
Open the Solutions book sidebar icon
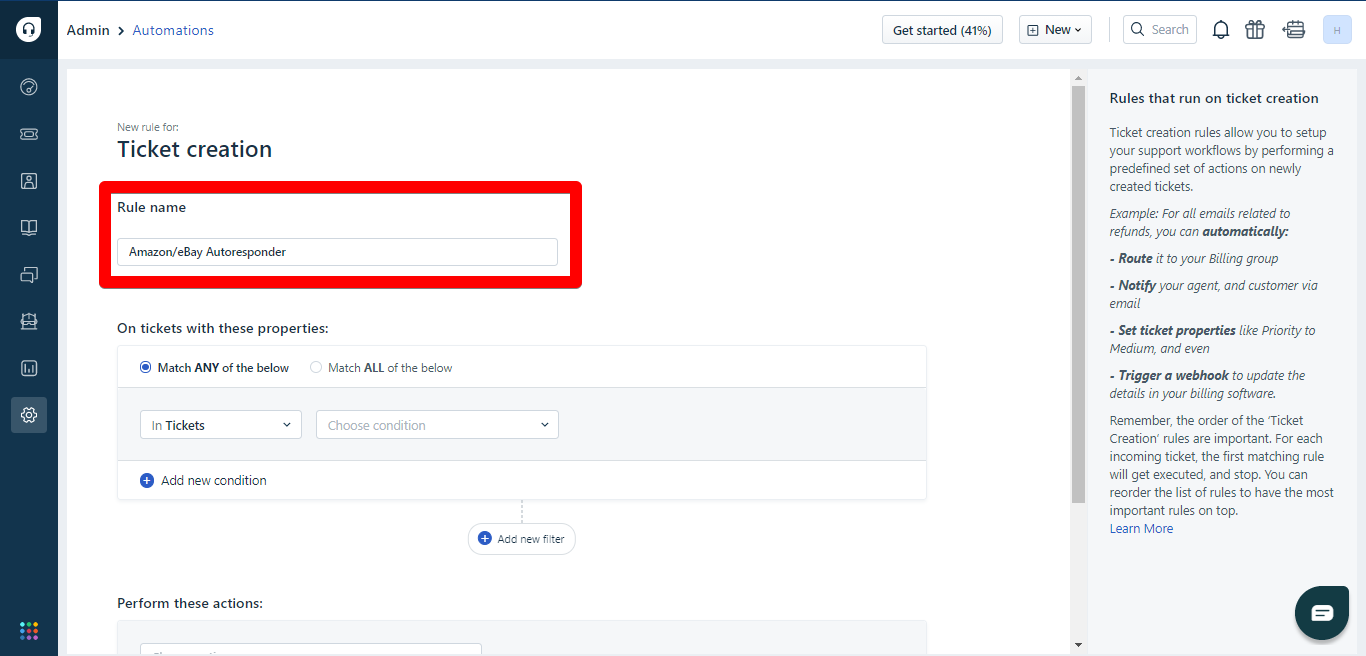pos(29,228)
